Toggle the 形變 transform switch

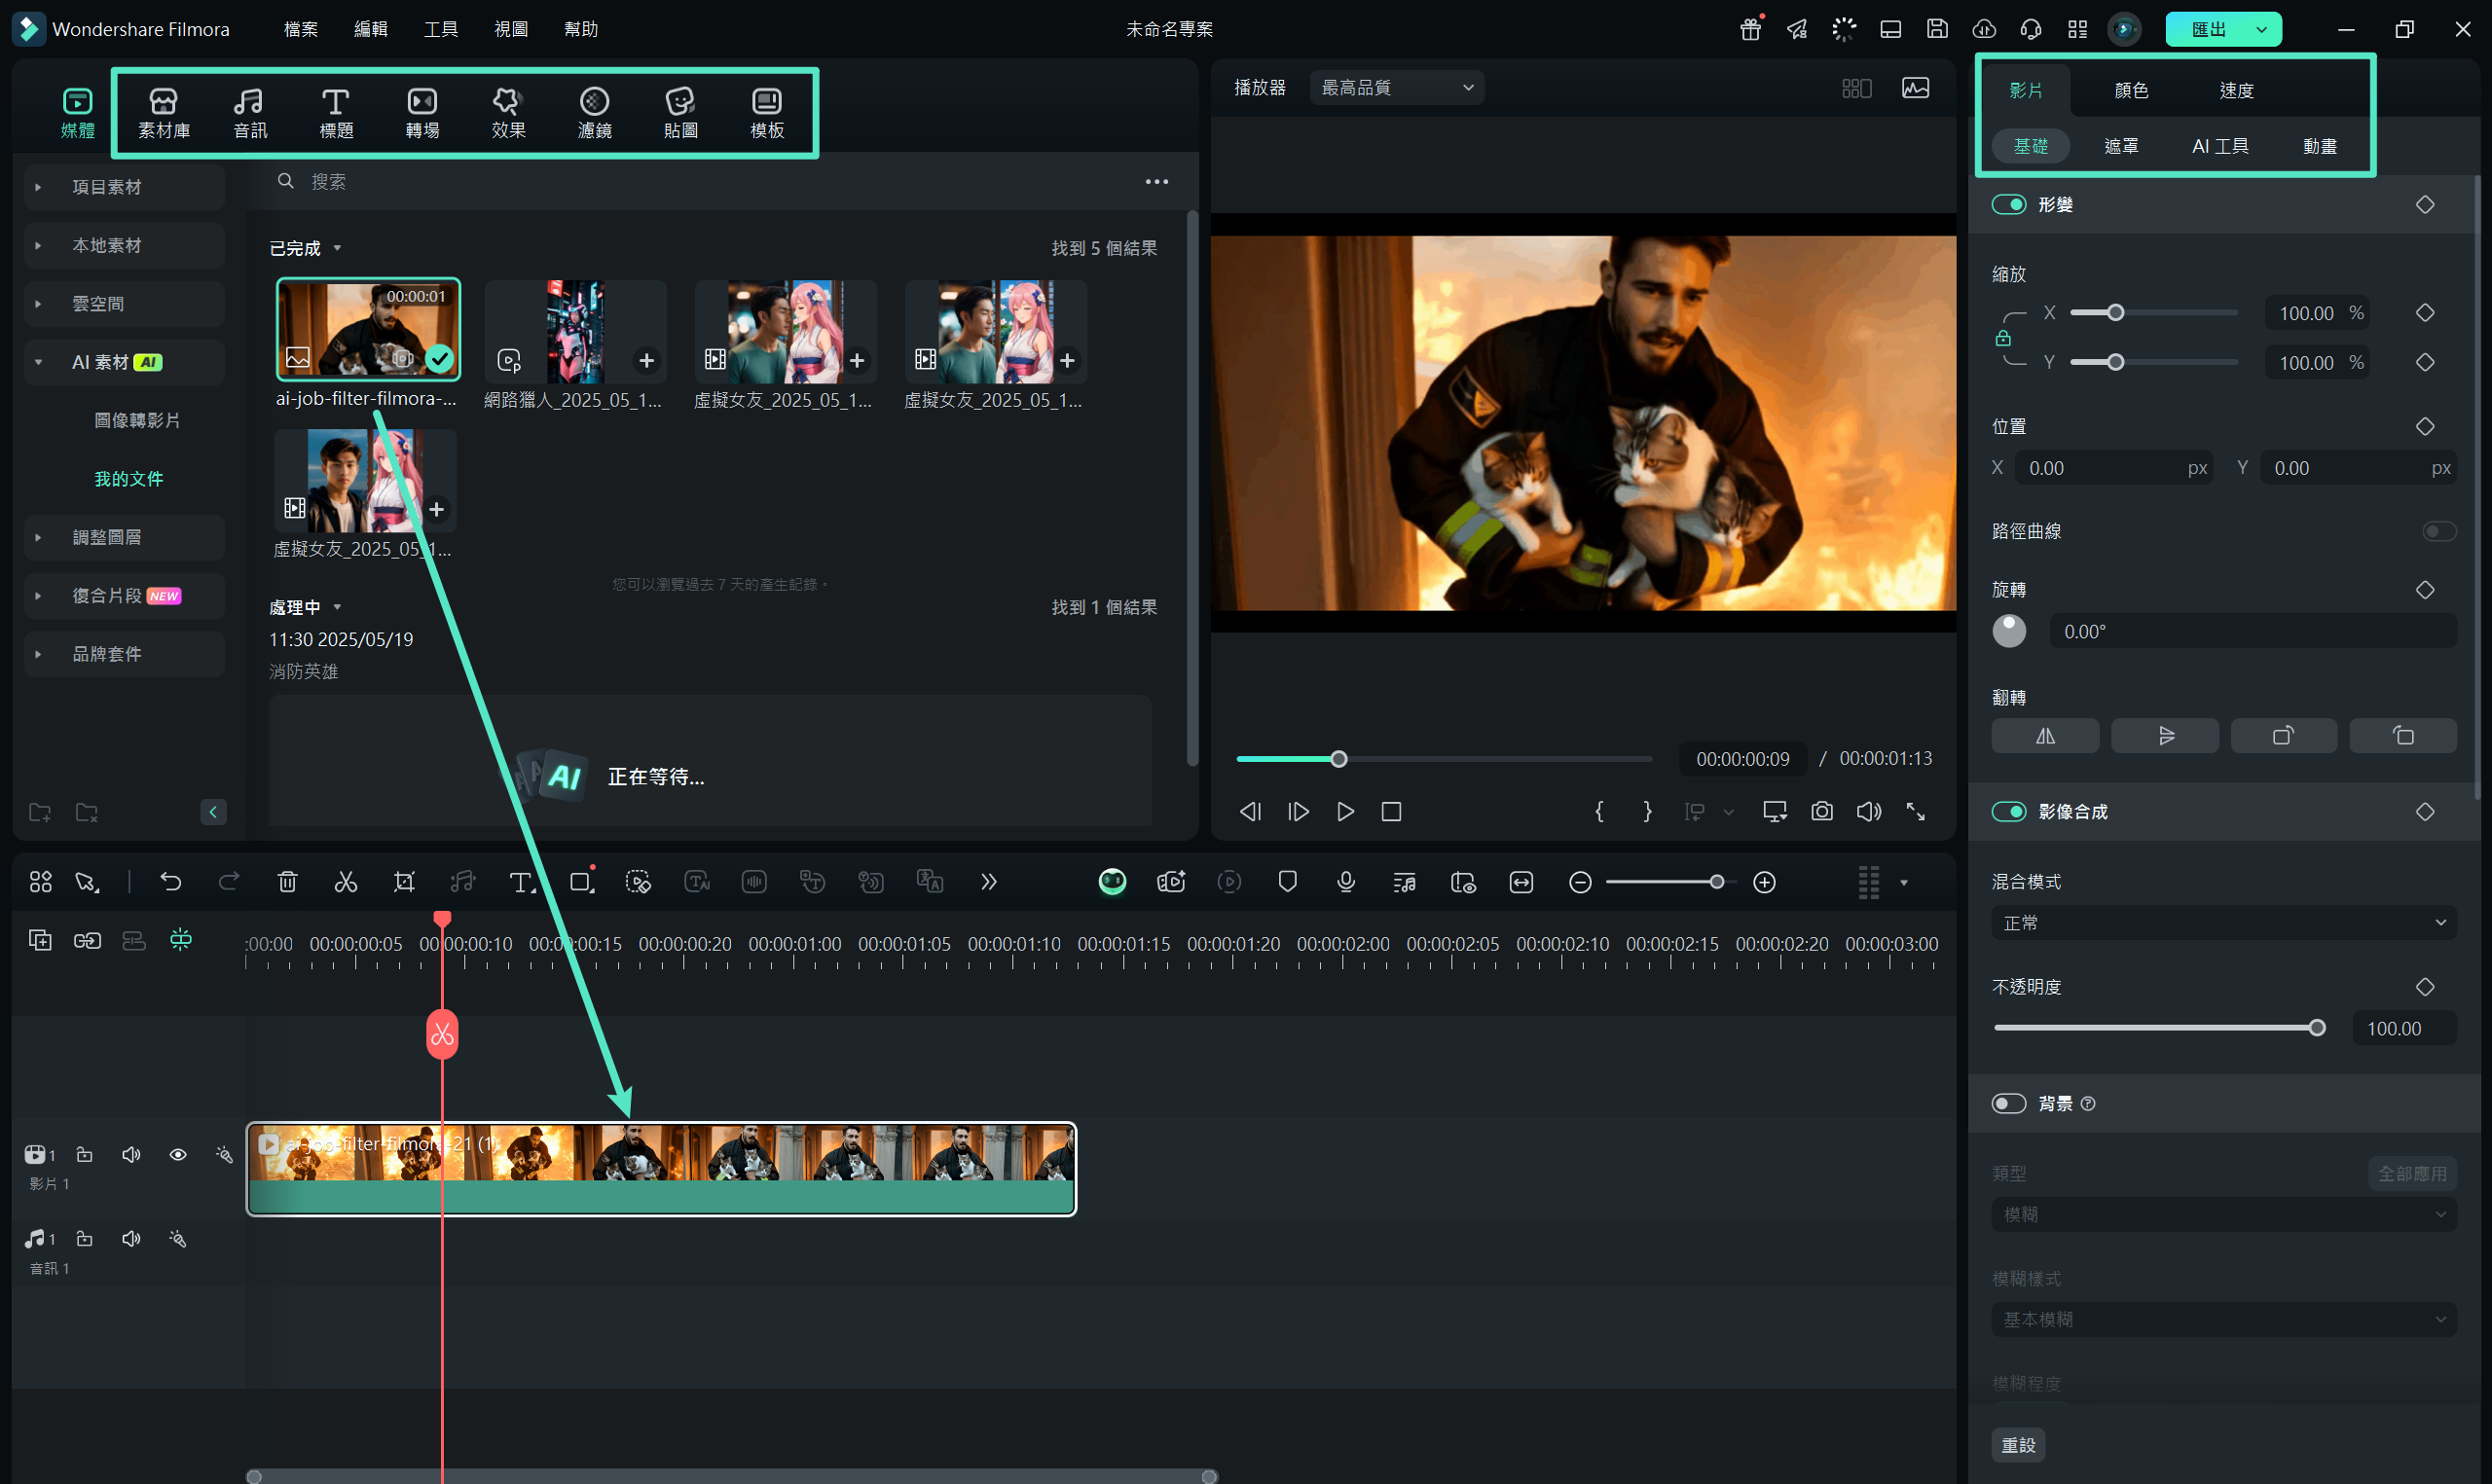2008,204
